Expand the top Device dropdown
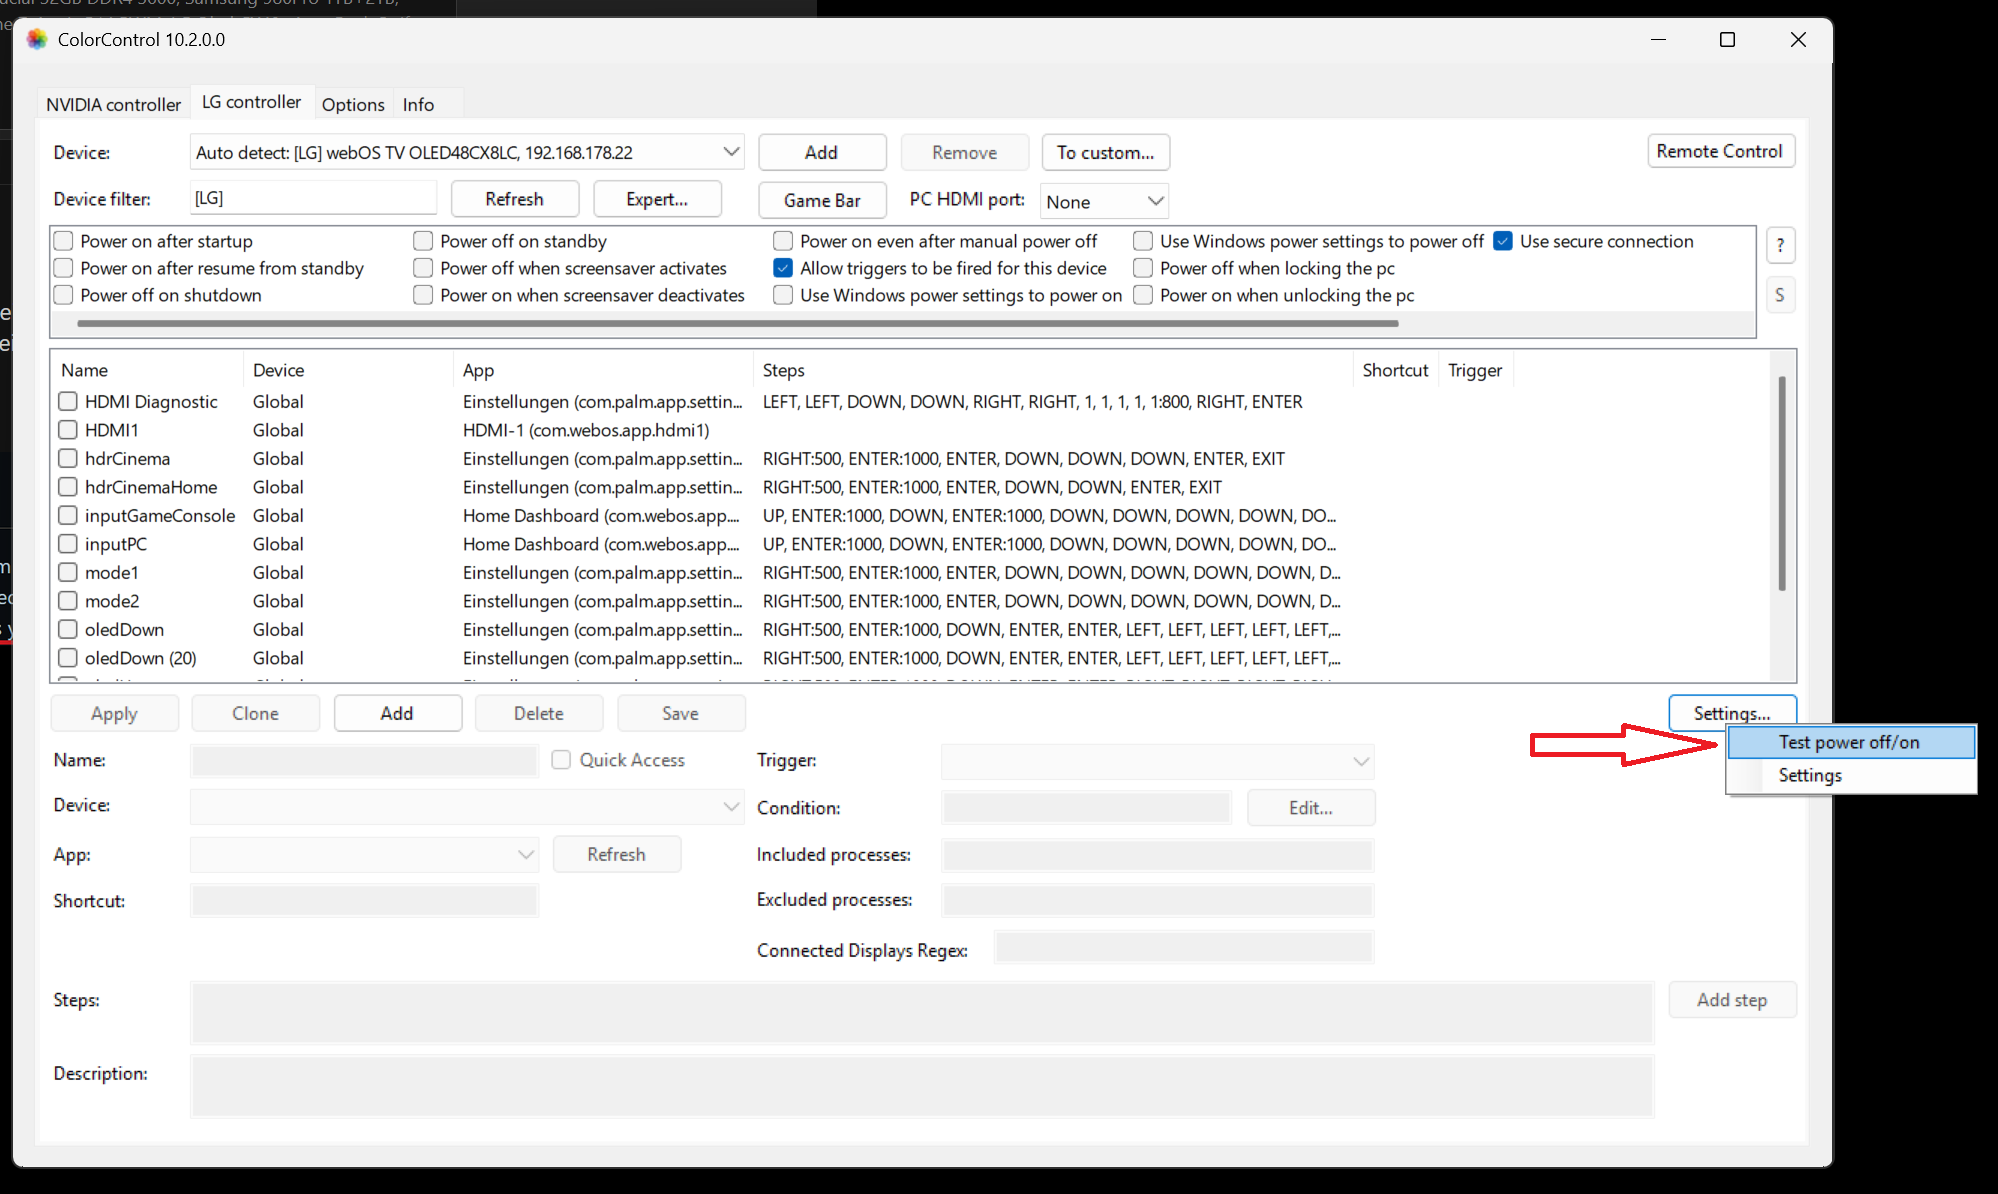 (x=731, y=152)
